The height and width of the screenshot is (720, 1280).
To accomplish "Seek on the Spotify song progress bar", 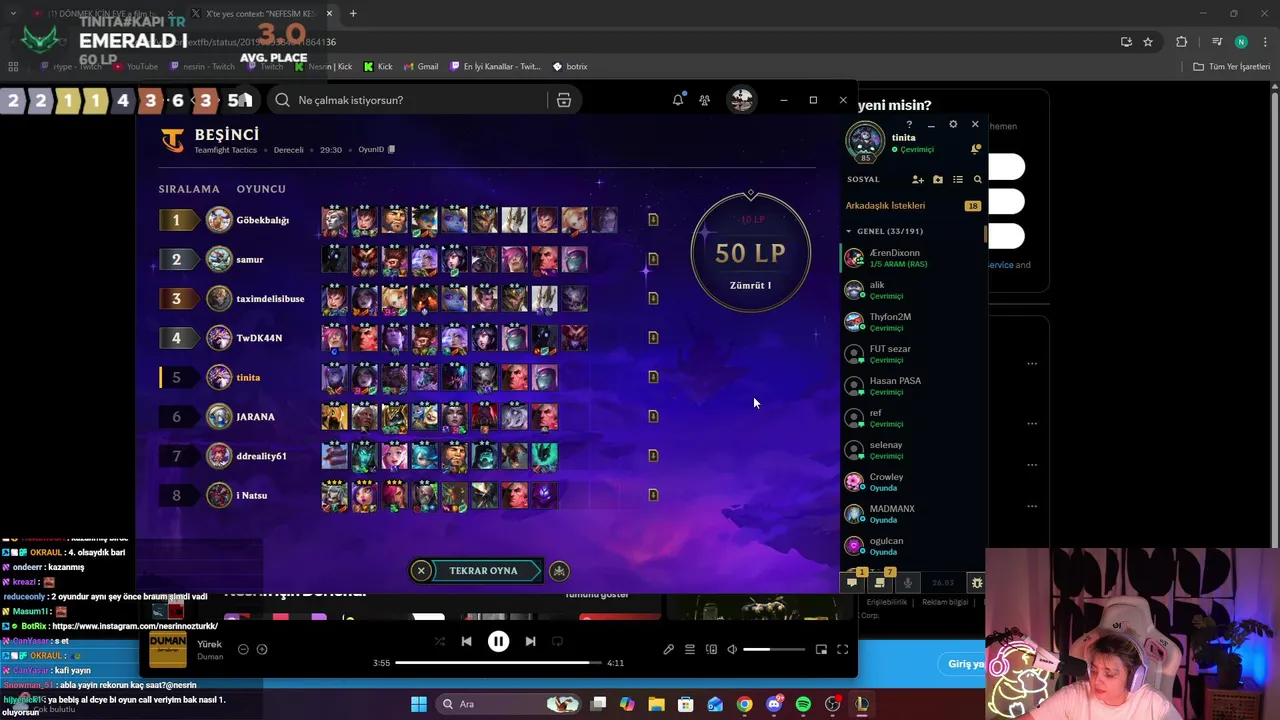I will pyautogui.click(x=499, y=662).
